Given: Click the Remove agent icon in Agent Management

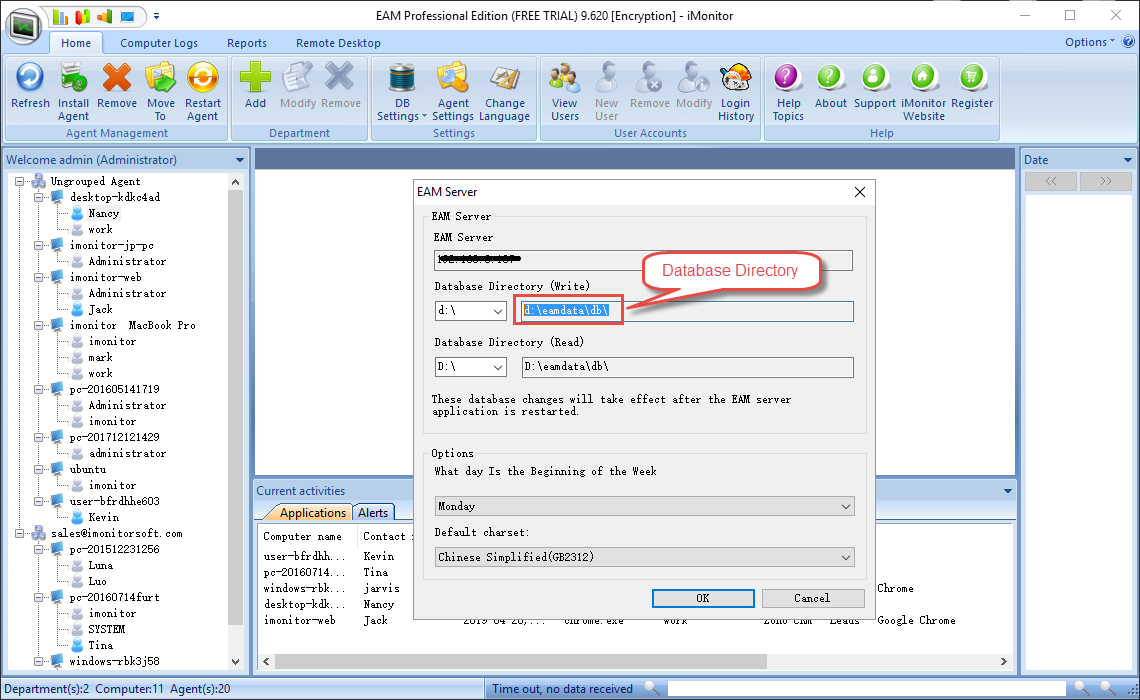Looking at the screenshot, I should (x=116, y=77).
